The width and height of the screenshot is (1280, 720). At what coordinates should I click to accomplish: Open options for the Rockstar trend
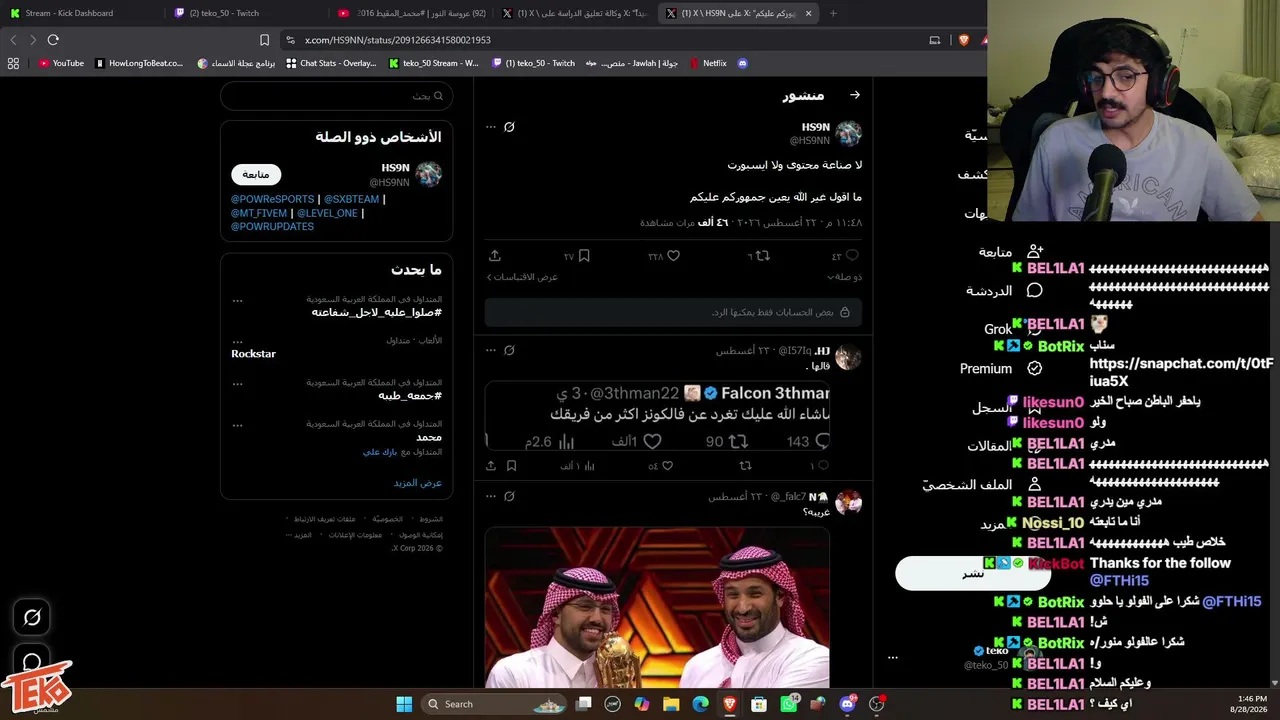coord(237,341)
